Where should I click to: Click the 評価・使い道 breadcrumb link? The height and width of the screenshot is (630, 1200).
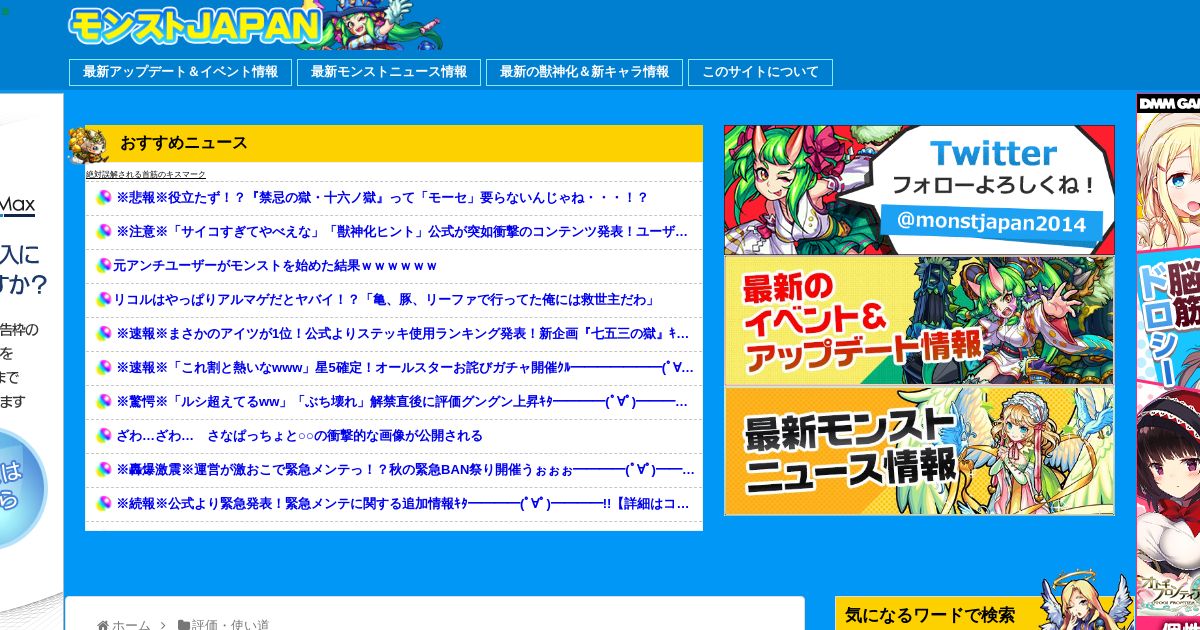click(x=230, y=625)
